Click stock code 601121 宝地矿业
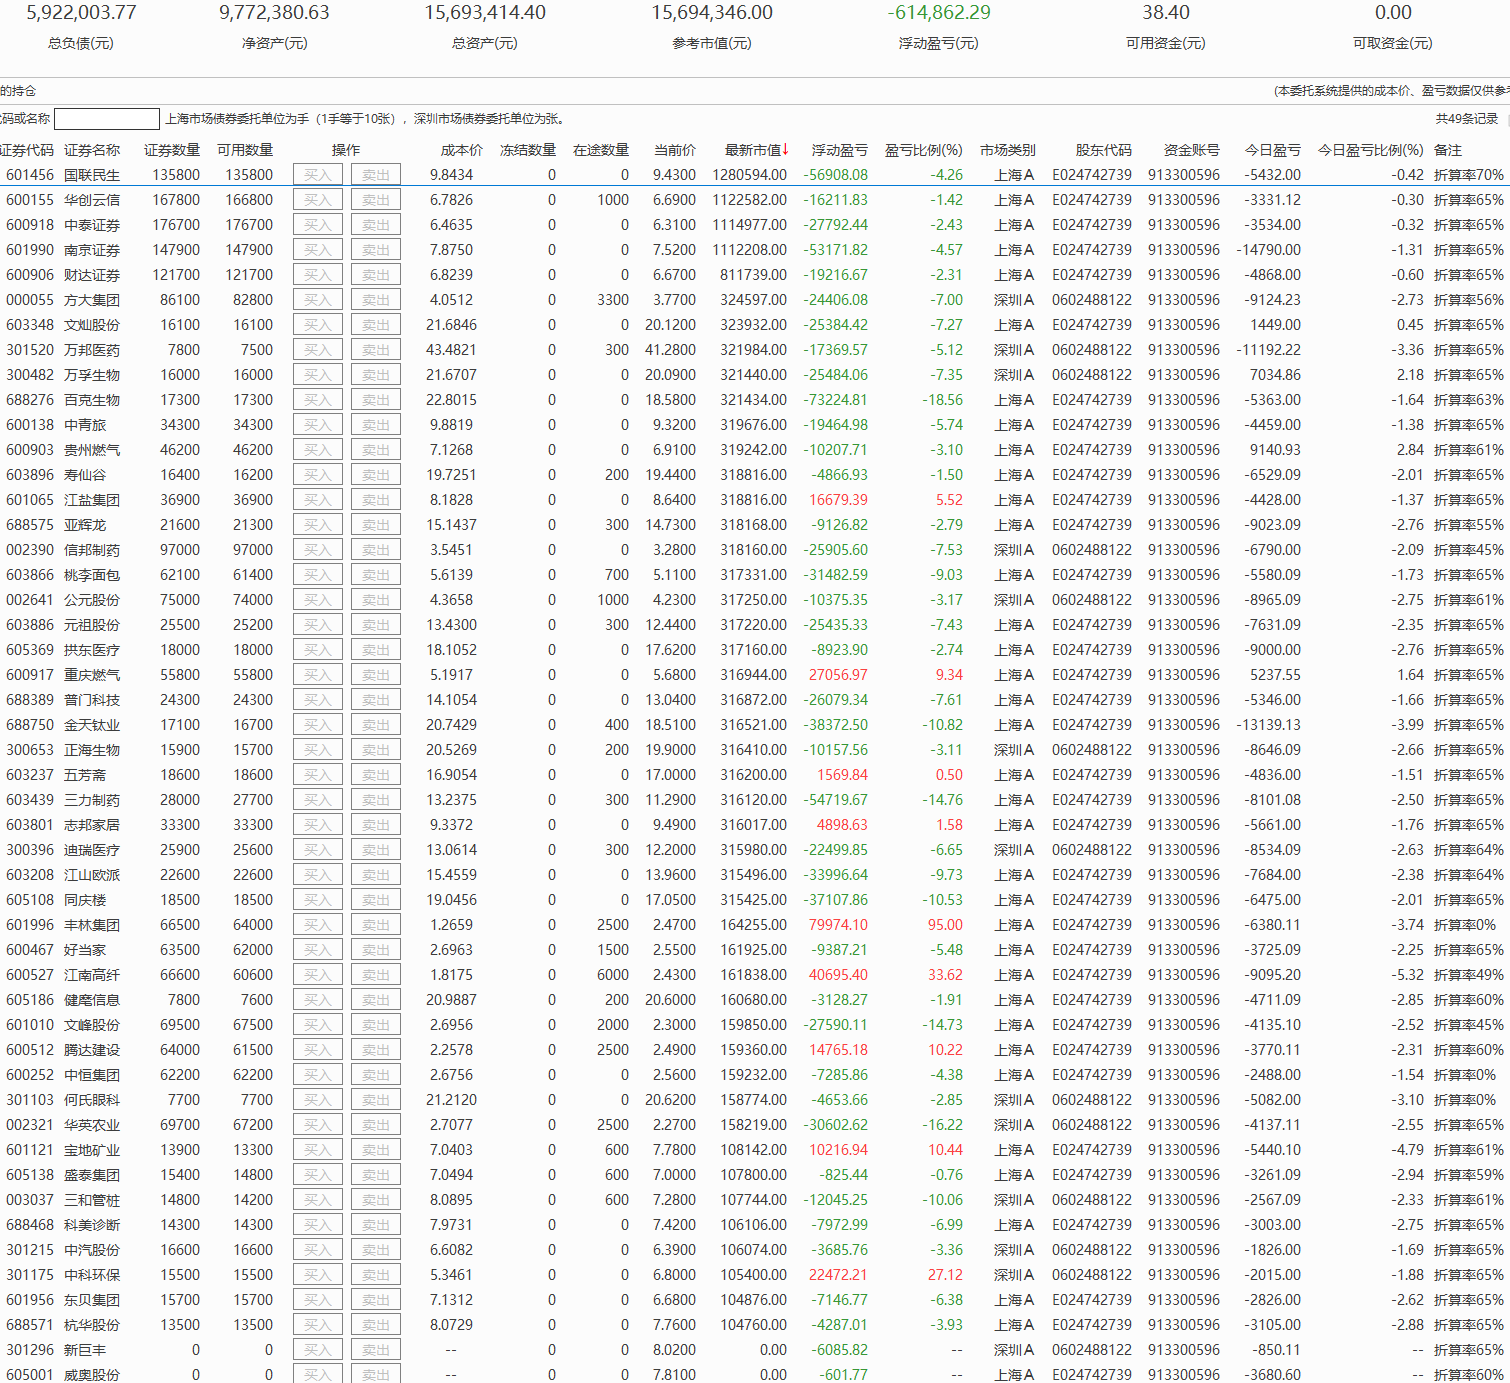 coord(30,1150)
